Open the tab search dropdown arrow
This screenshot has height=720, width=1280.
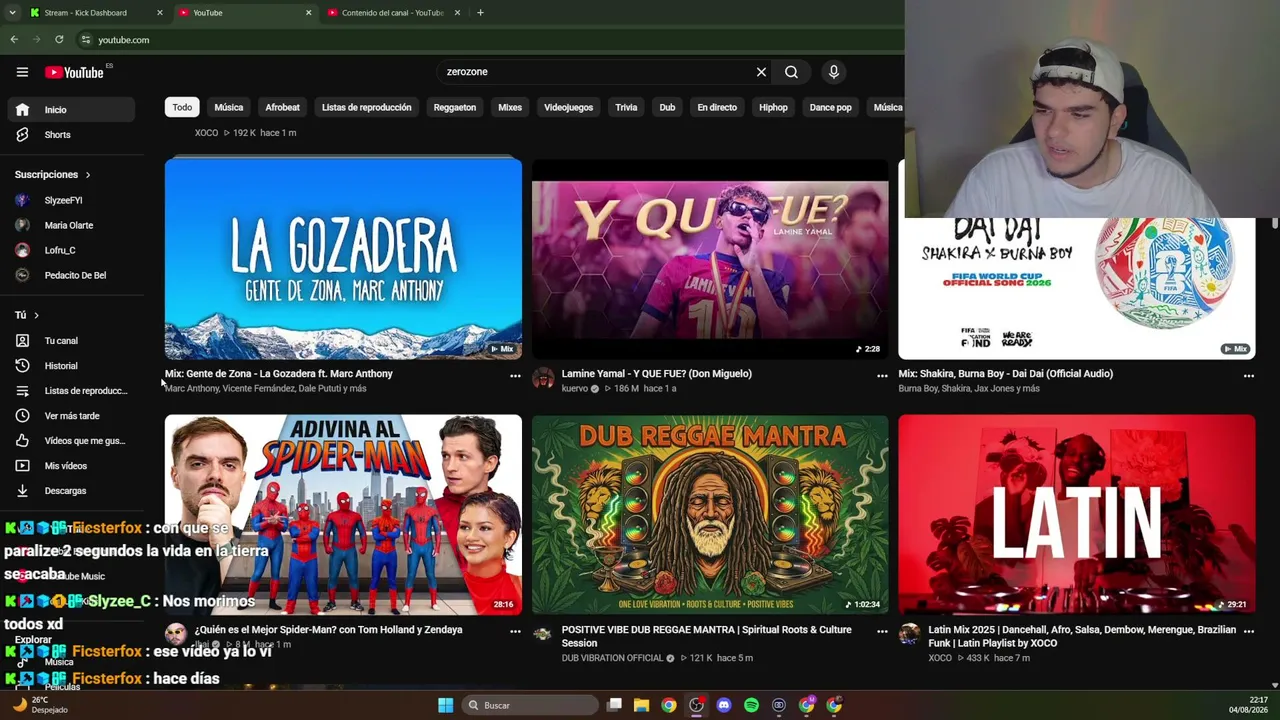coord(12,13)
